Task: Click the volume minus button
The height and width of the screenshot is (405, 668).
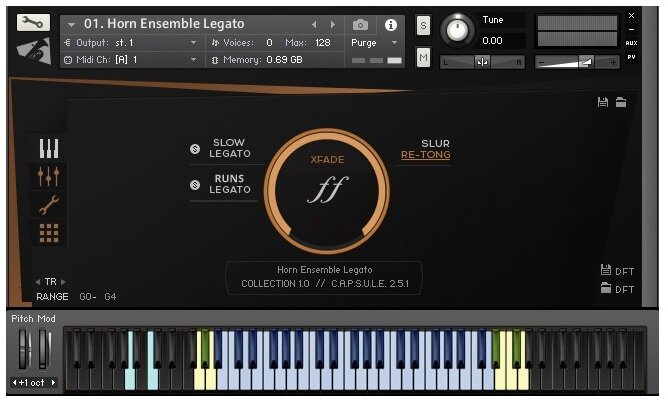Action: click(x=541, y=63)
